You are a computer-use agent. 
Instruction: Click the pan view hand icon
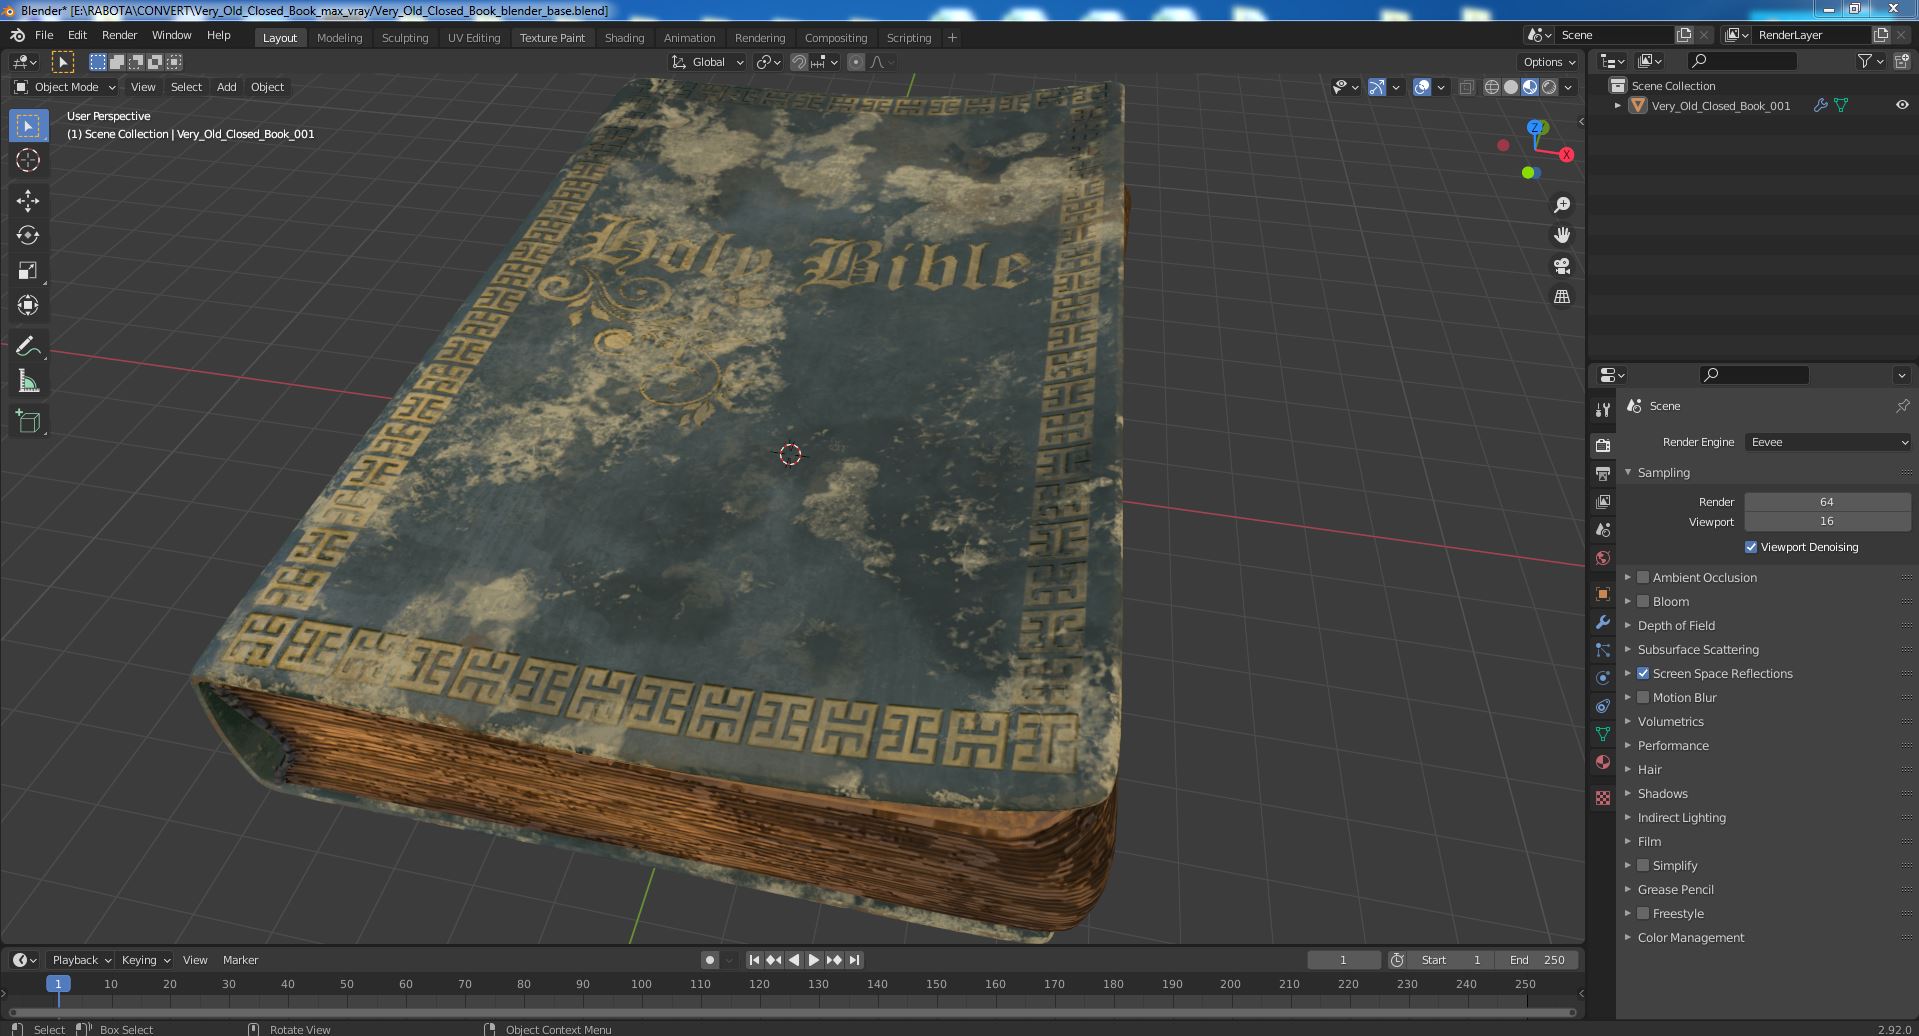1562,235
